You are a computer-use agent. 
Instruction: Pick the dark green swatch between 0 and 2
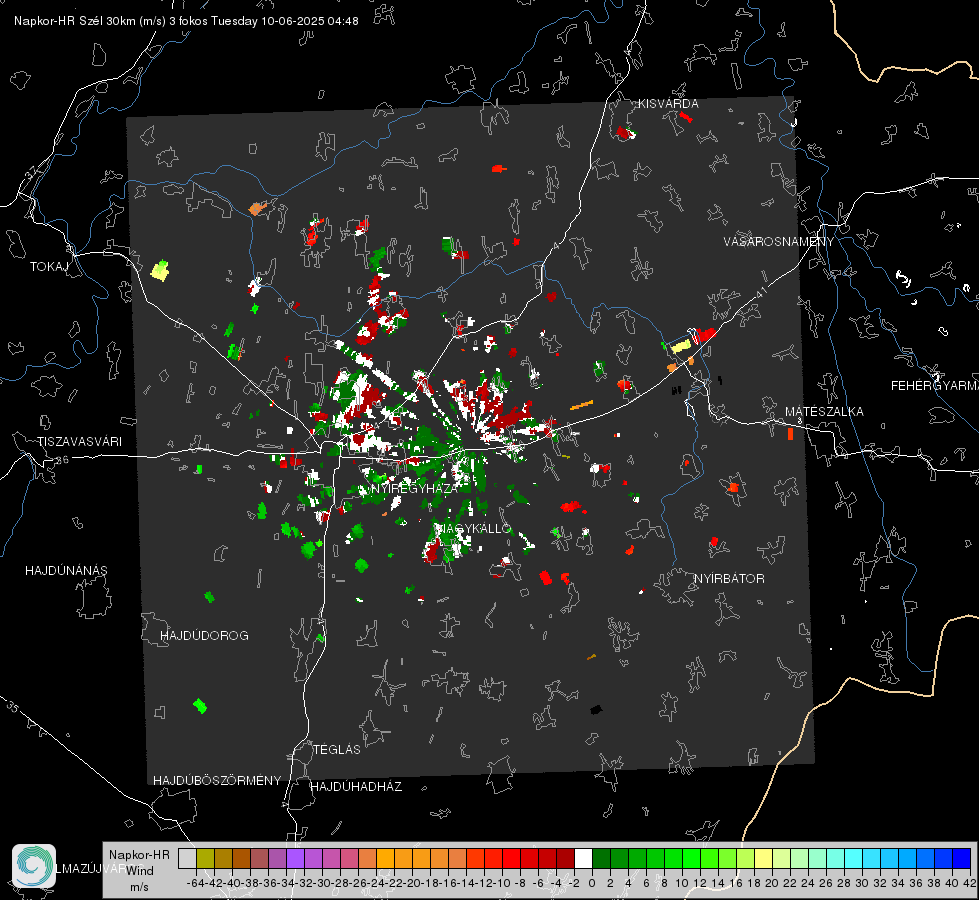coord(601,858)
